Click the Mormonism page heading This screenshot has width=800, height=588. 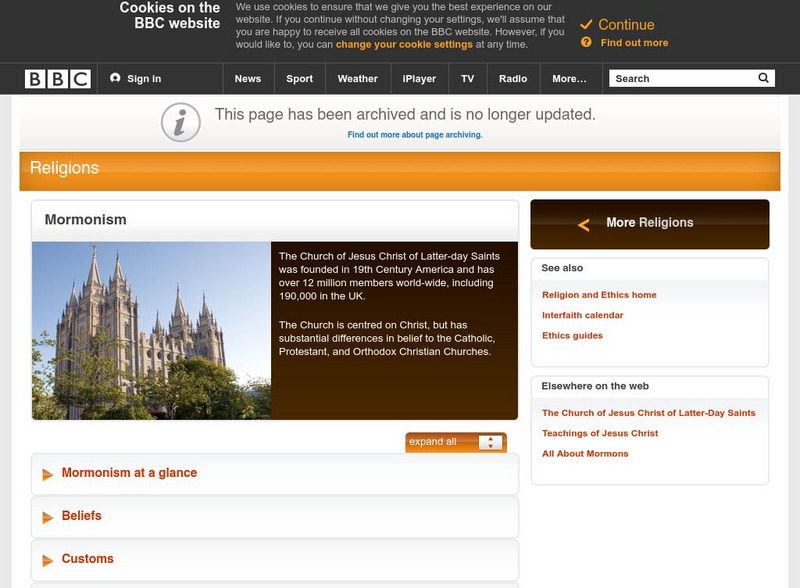[x=85, y=219]
